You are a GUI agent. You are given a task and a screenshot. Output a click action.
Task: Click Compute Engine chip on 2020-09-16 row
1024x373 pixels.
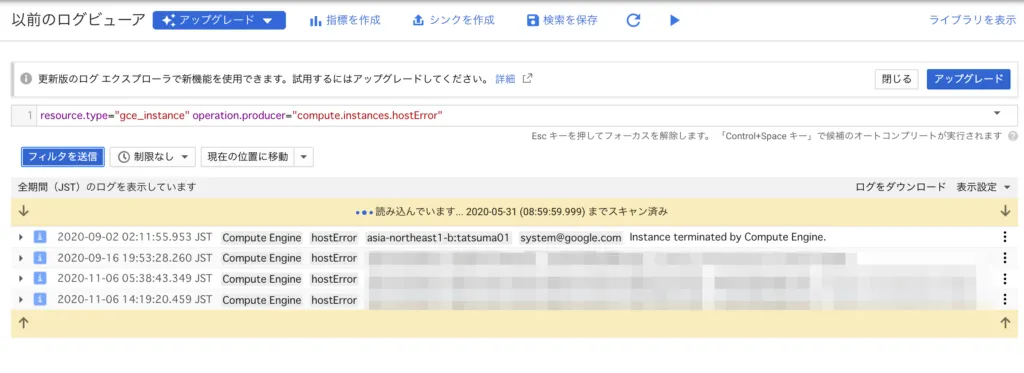[x=262, y=259]
